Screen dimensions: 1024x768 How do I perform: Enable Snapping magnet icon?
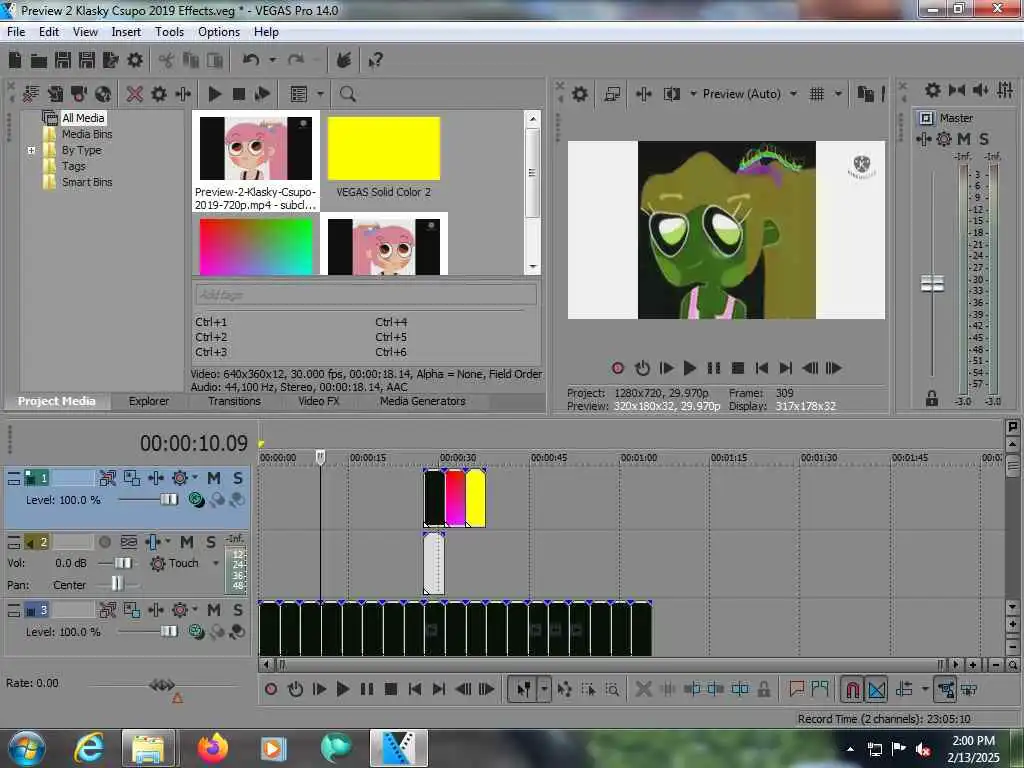click(x=852, y=689)
